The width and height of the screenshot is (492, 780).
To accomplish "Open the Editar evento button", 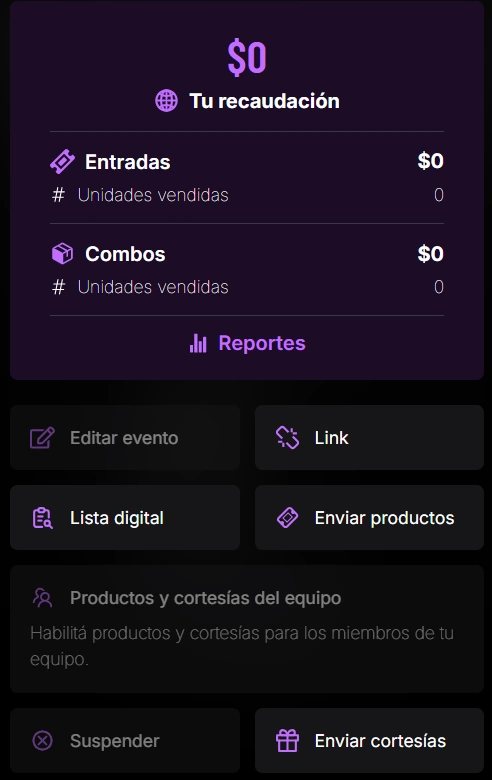I will click(x=125, y=438).
